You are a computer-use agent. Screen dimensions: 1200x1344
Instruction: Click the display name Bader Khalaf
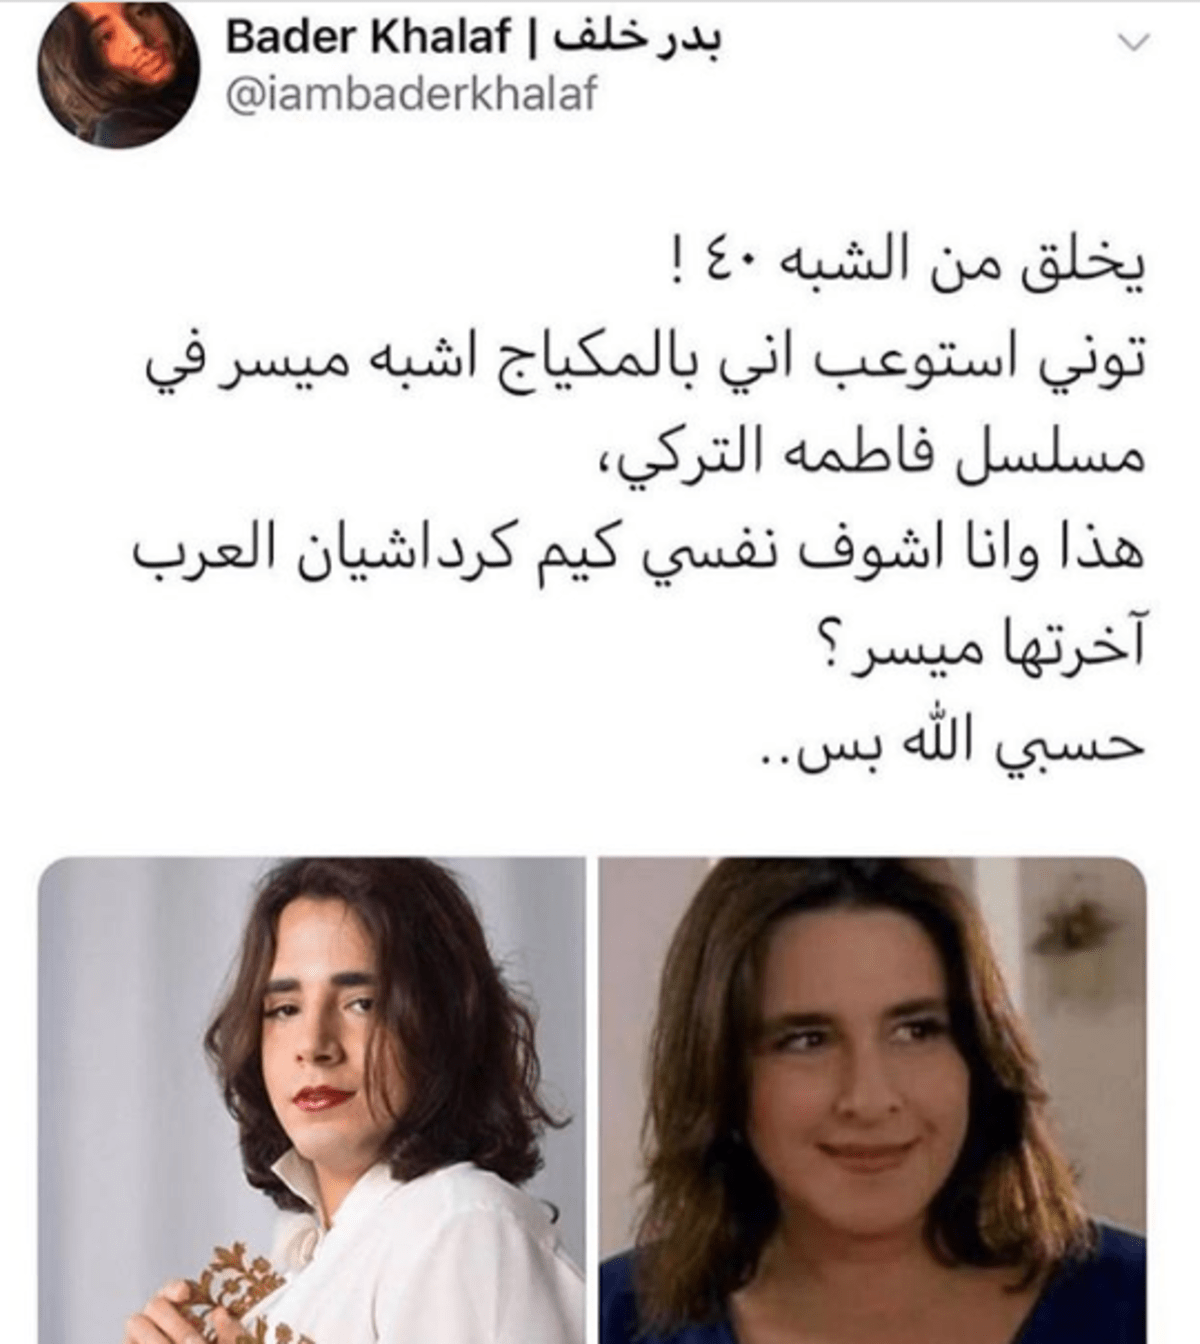pyautogui.click(x=368, y=37)
